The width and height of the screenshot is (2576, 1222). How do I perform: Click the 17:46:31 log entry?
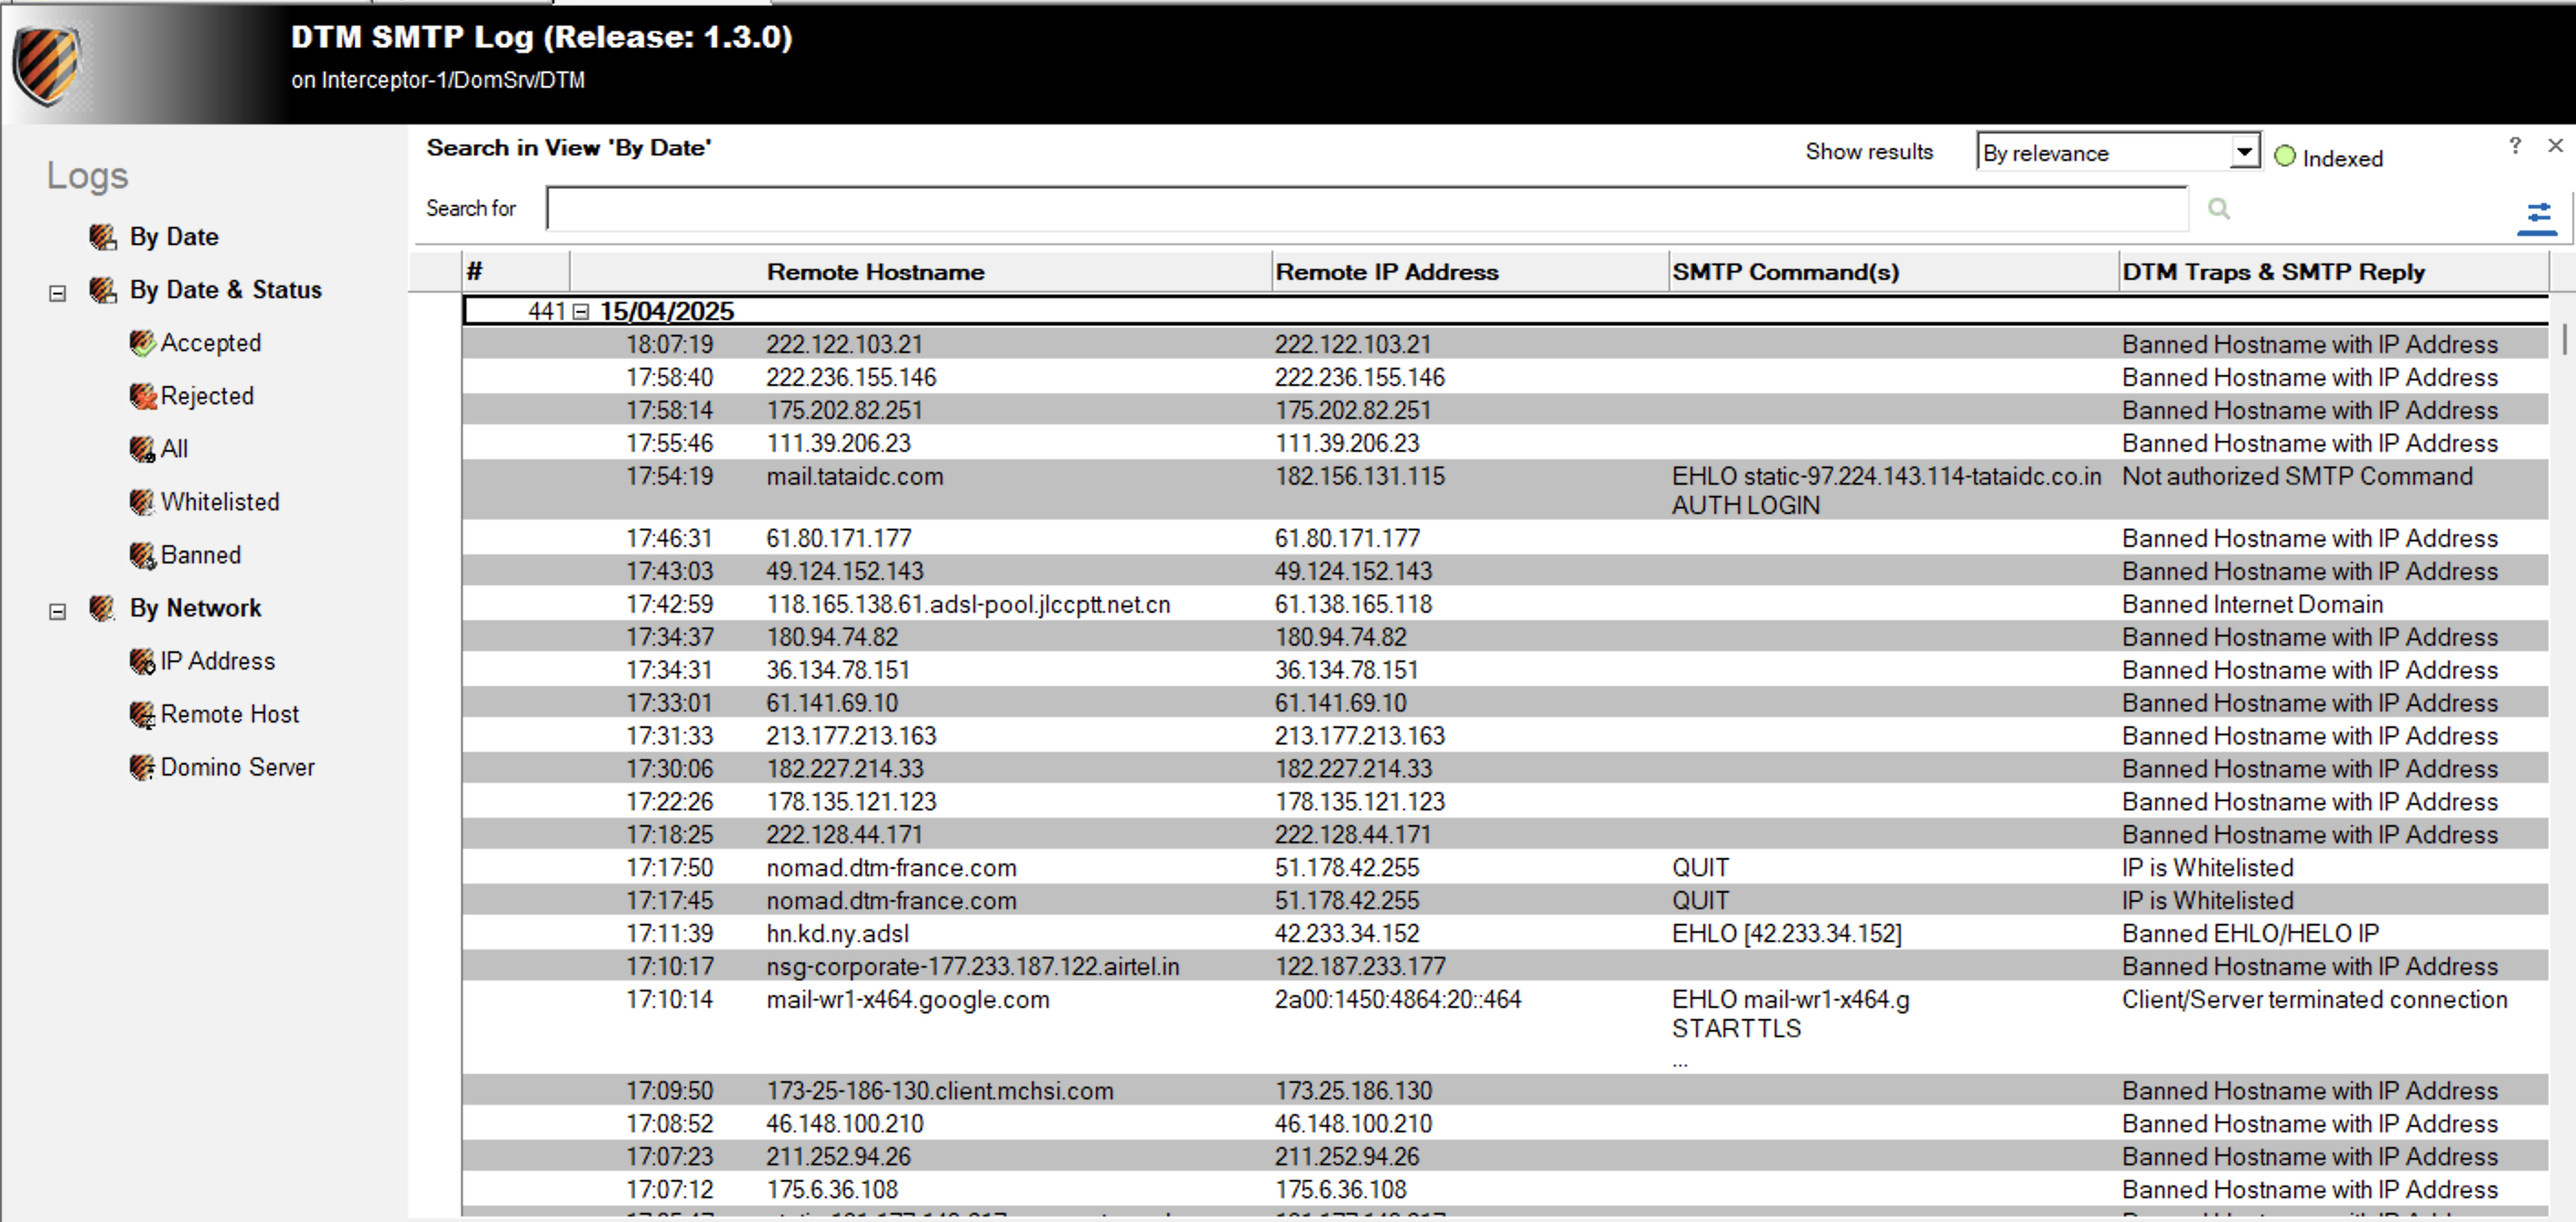tap(1504, 538)
